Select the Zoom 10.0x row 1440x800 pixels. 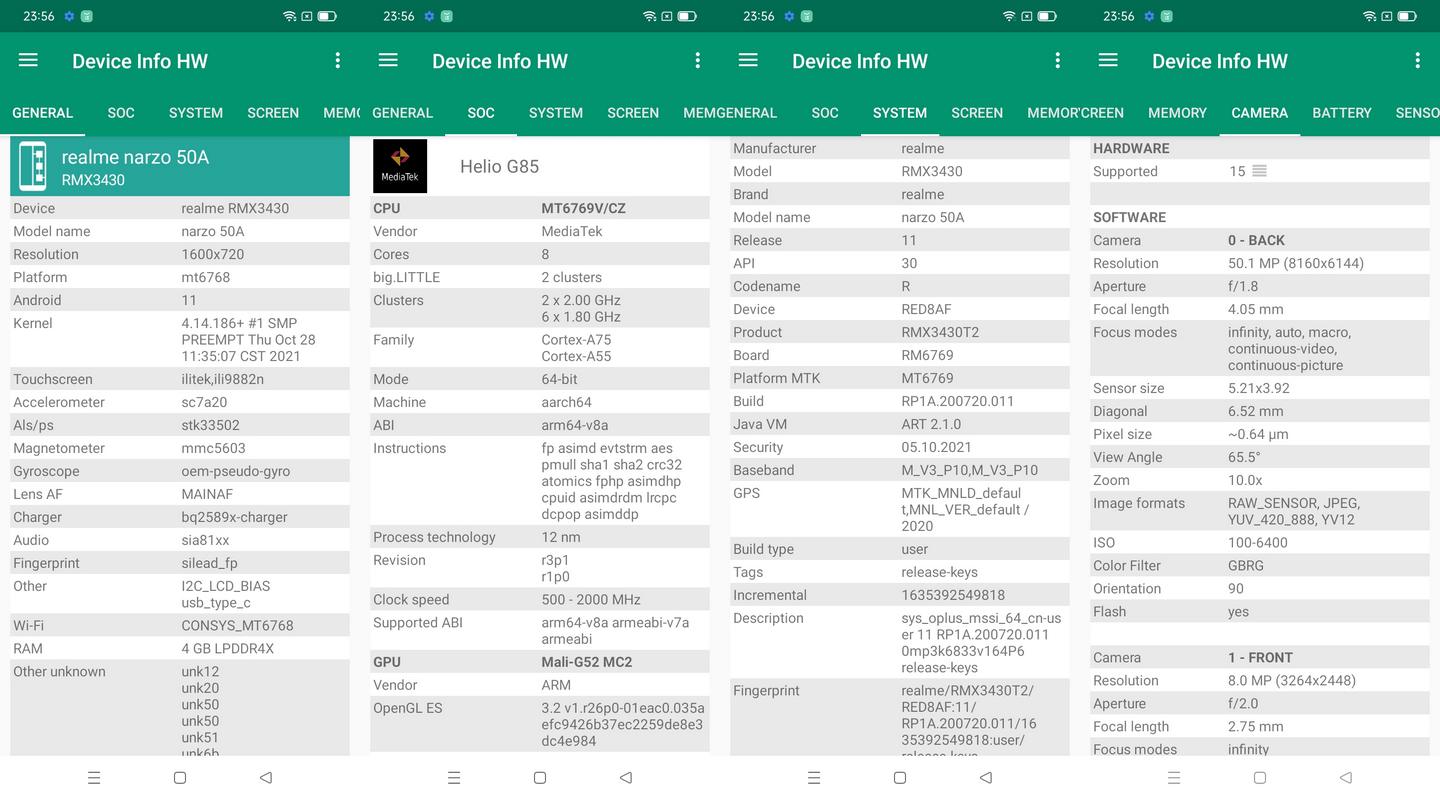pyautogui.click(x=1260, y=480)
